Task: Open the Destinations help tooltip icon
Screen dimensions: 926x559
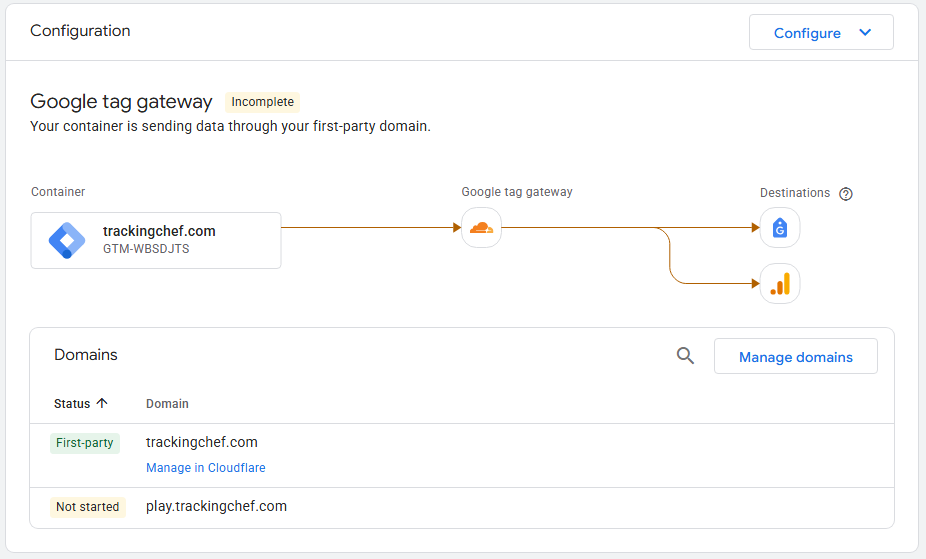Action: pos(846,194)
